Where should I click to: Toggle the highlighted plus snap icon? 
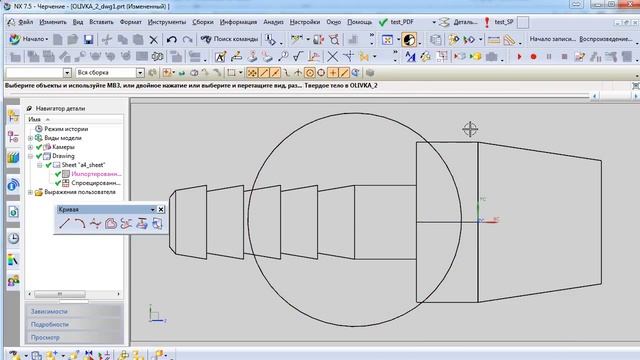tap(333, 73)
